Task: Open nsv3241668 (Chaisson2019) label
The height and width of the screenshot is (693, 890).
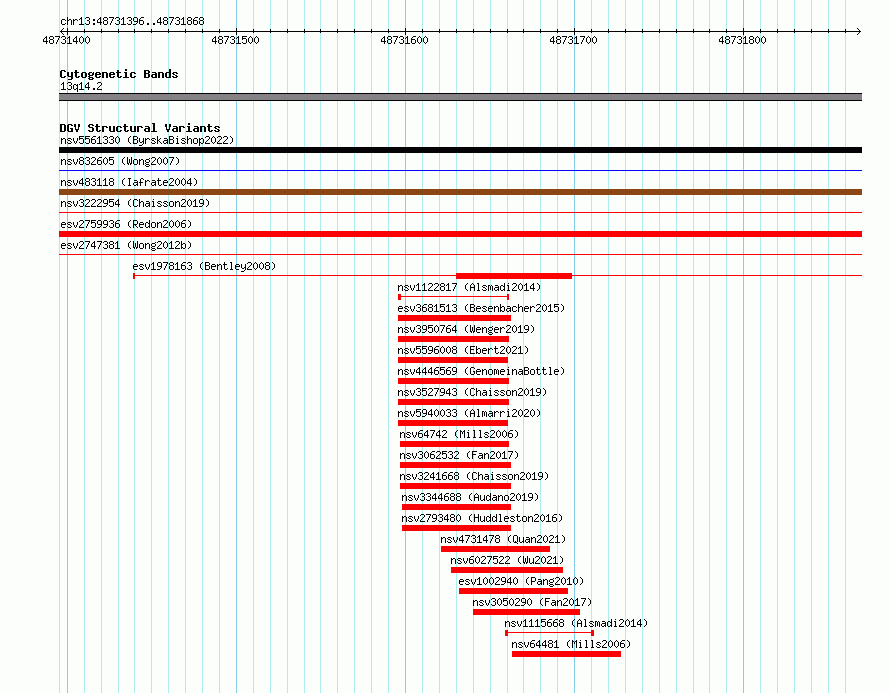Action: (474, 476)
